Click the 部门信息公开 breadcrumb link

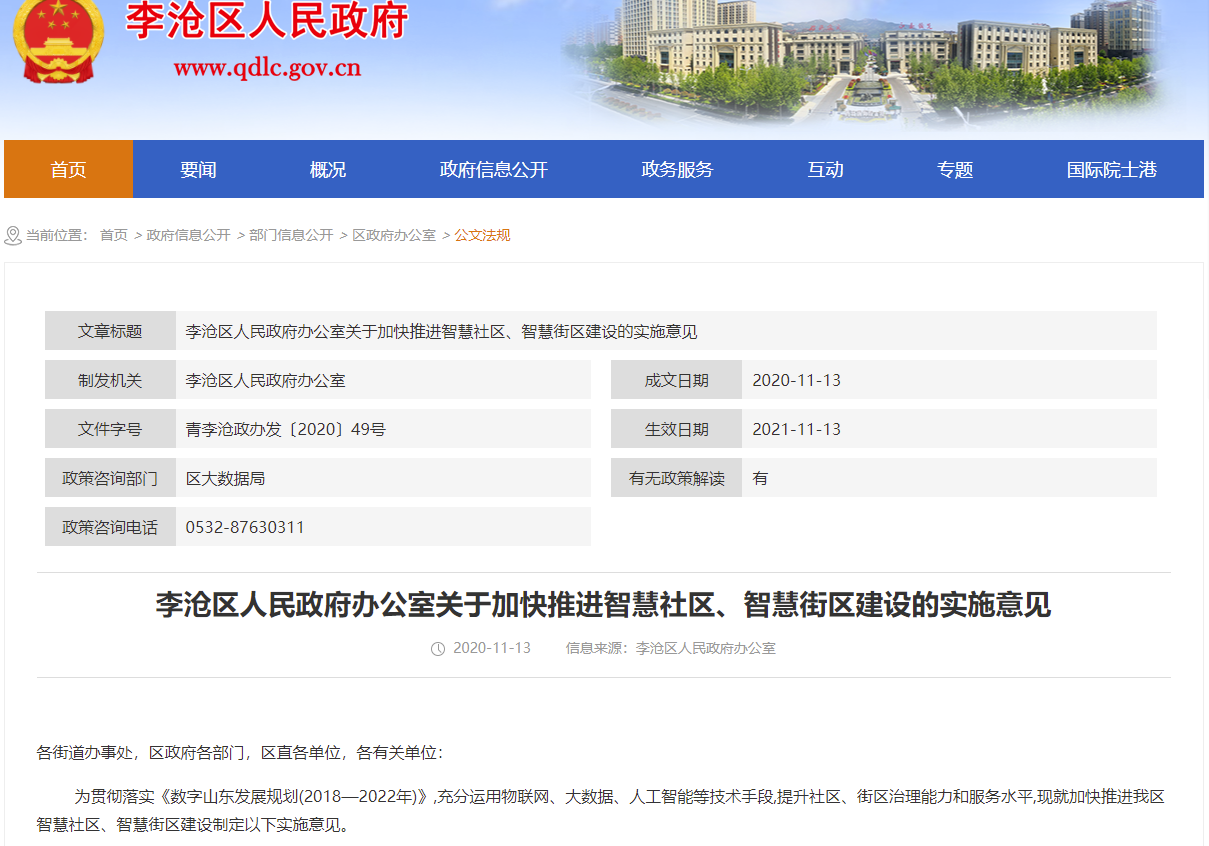(x=291, y=236)
